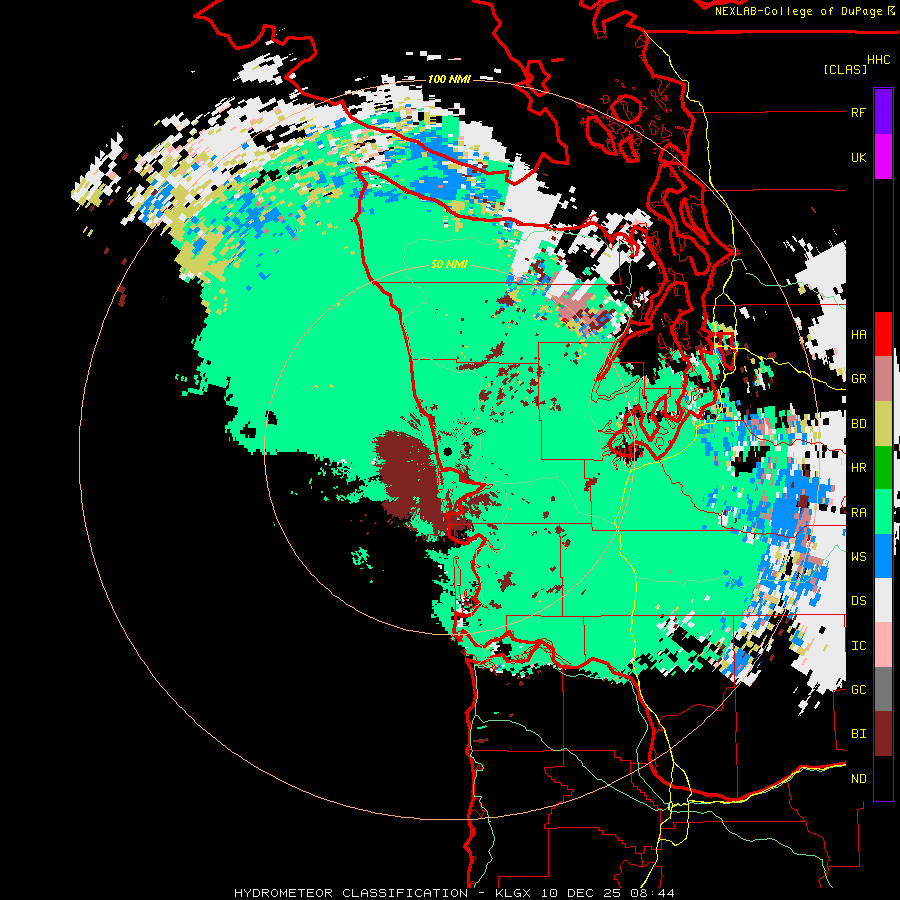Click the WS blue legend swatch
This screenshot has width=900, height=900.
(x=883, y=556)
